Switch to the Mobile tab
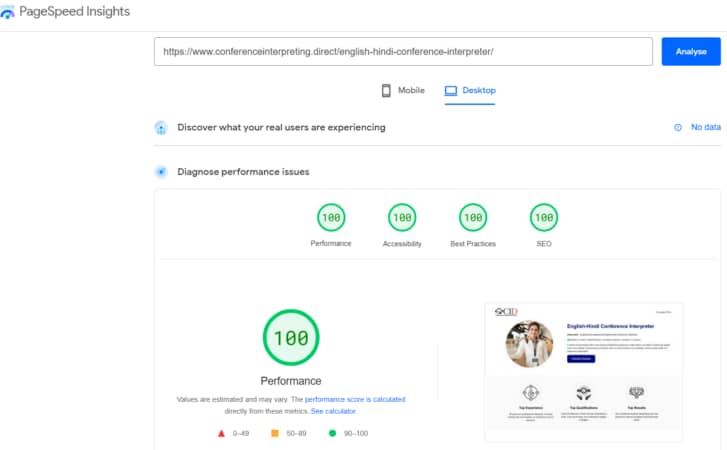Viewport: 727px width, 450px height. tap(402, 90)
